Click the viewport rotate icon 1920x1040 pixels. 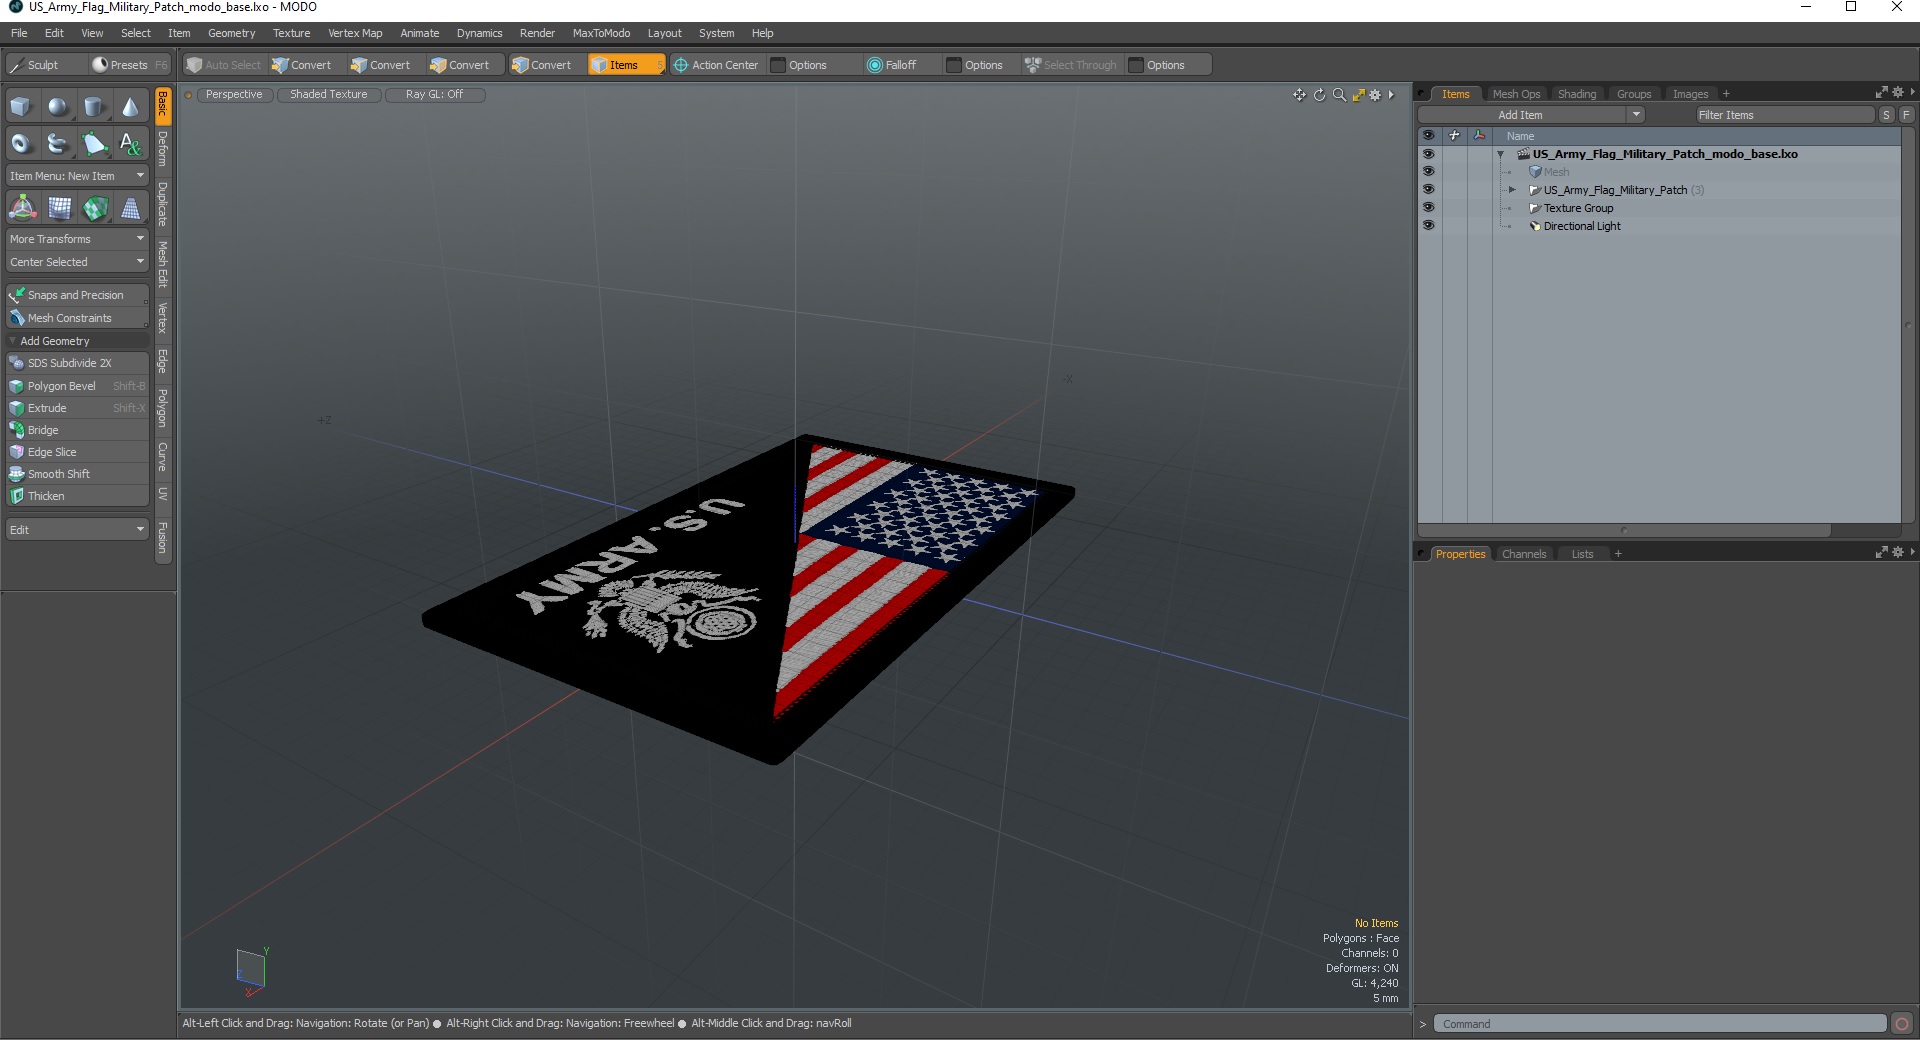point(1319,95)
